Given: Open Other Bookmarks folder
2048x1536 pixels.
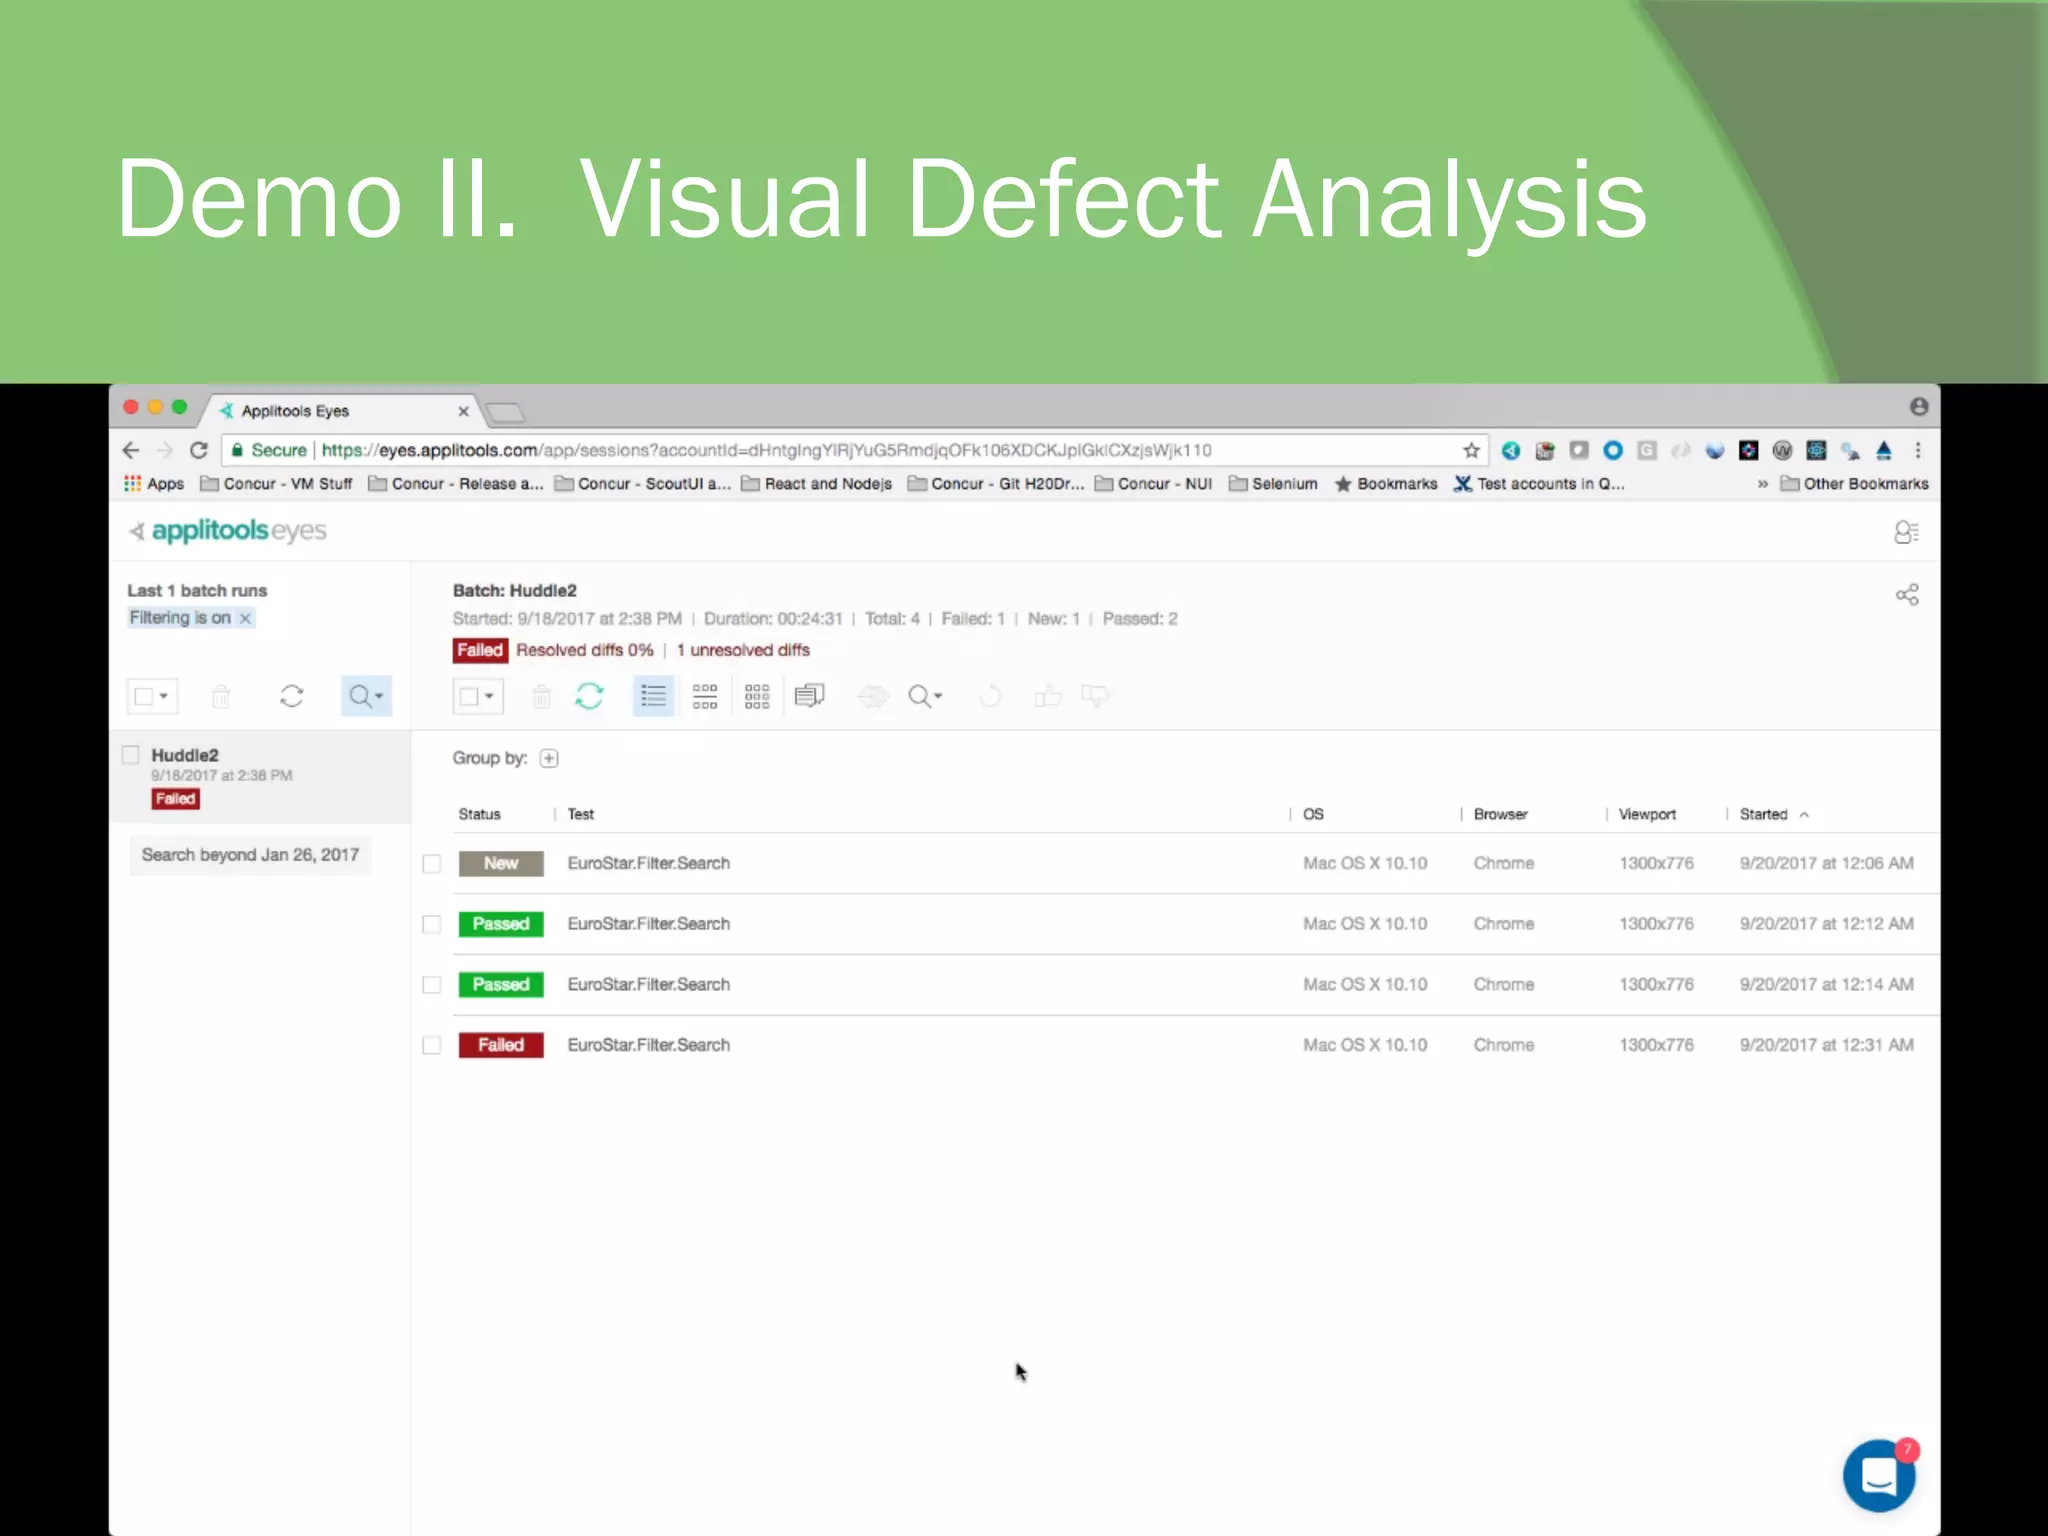Looking at the screenshot, I should pyautogui.click(x=1855, y=484).
